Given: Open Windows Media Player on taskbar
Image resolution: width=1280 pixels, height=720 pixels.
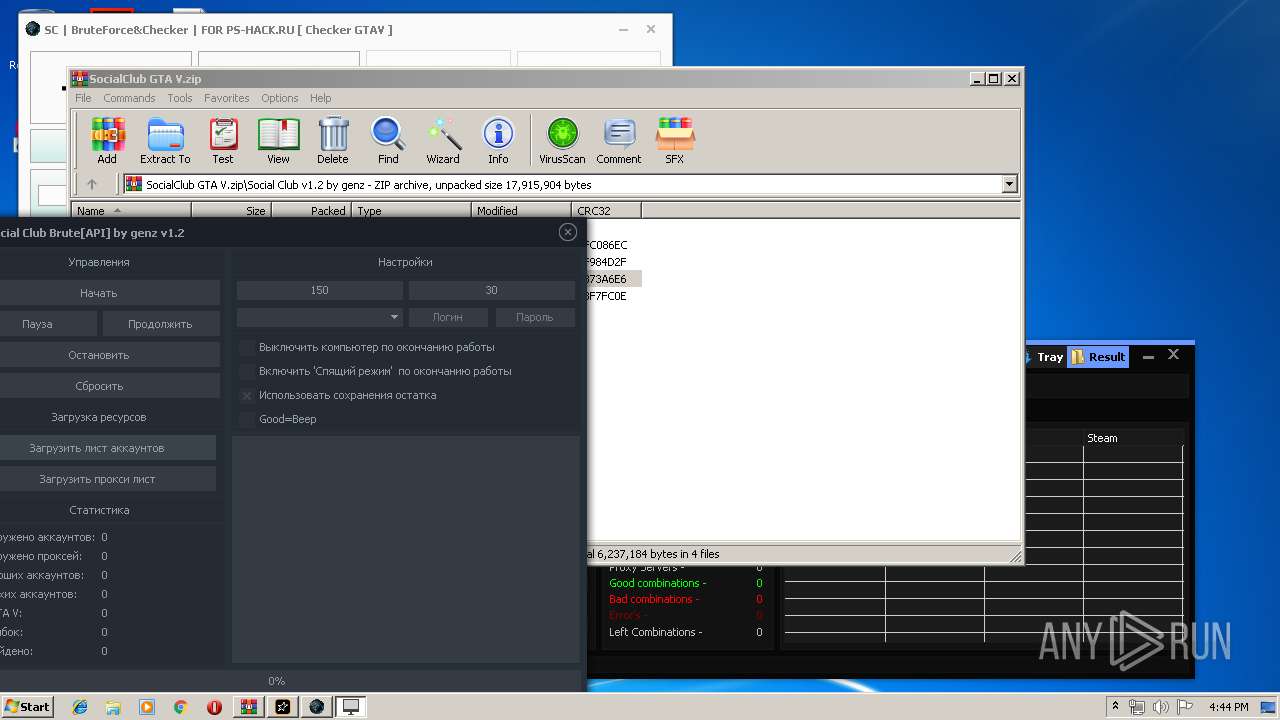Looking at the screenshot, I should click(x=147, y=707).
